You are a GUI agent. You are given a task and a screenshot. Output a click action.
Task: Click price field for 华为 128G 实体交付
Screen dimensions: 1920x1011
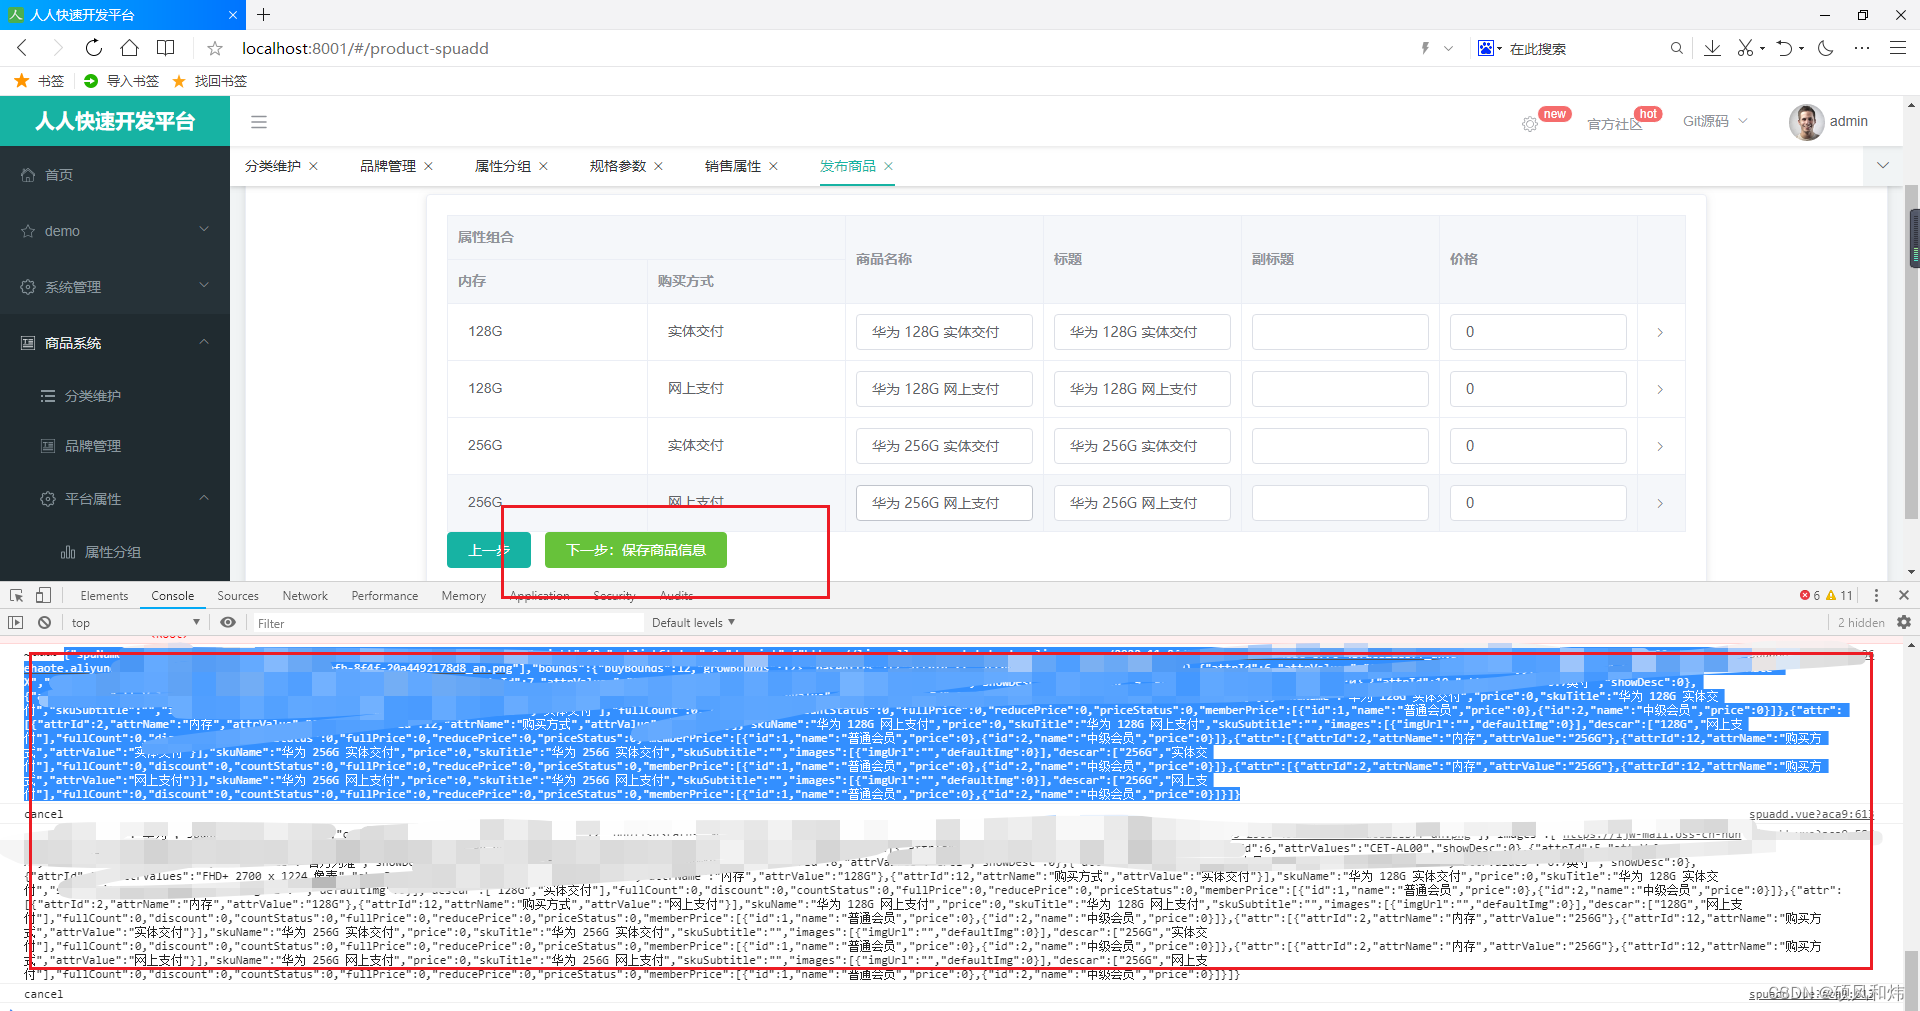tap(1538, 332)
